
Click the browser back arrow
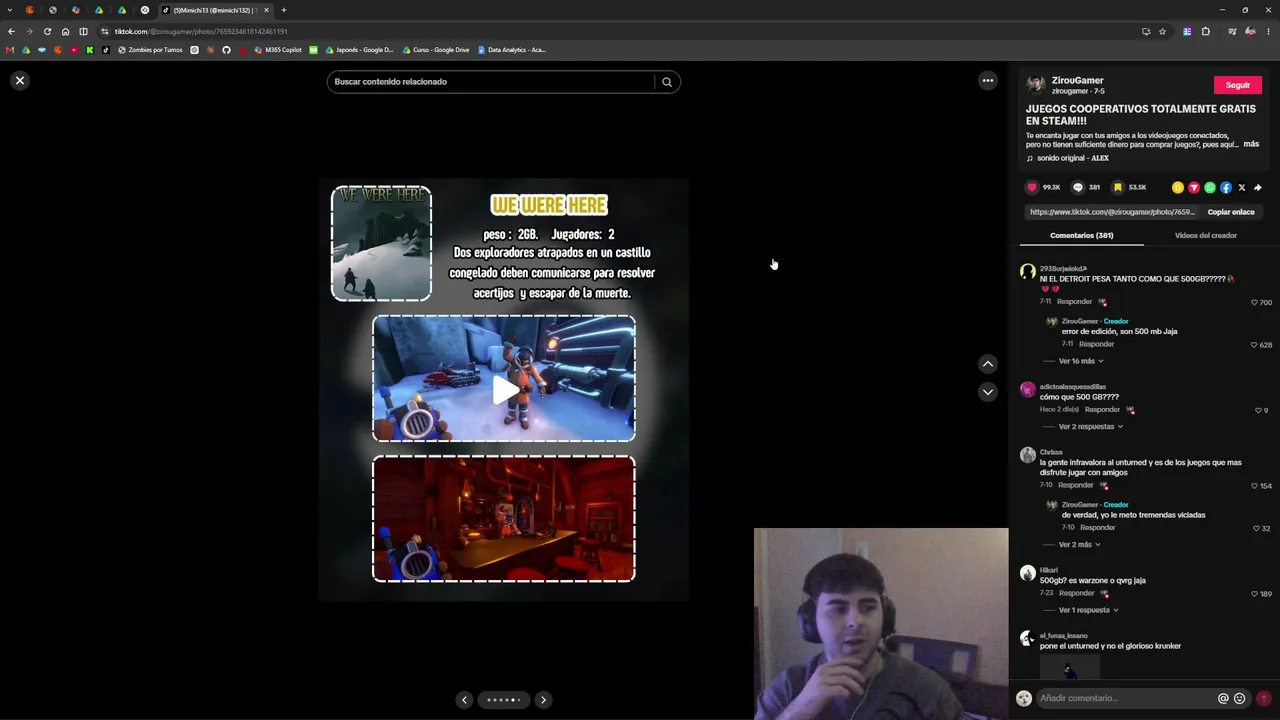point(11,31)
